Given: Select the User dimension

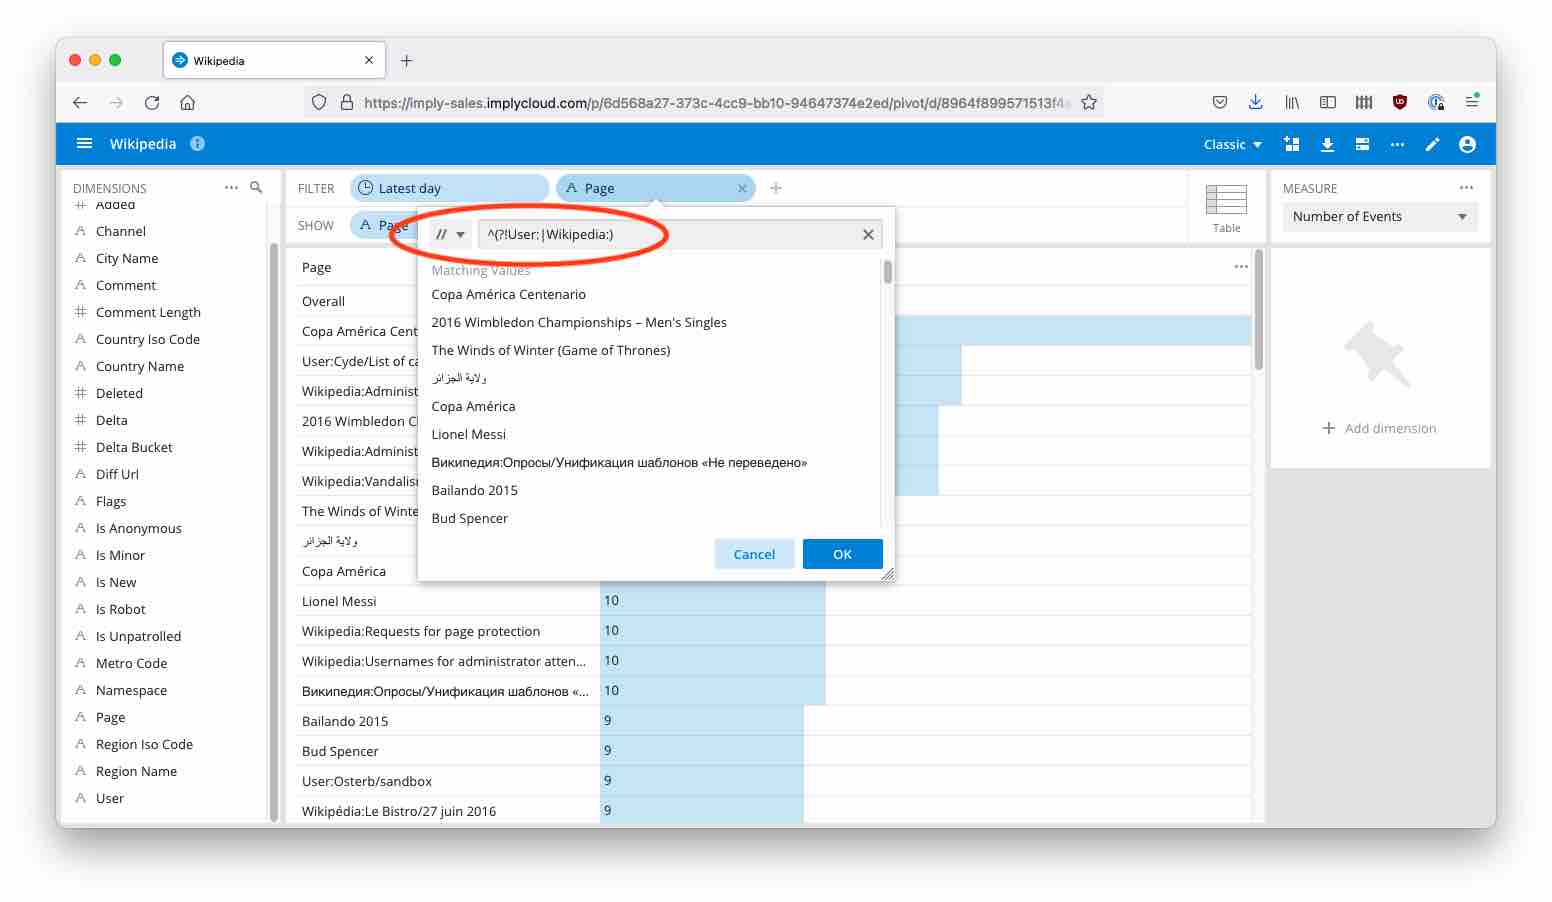Looking at the screenshot, I should [110, 798].
